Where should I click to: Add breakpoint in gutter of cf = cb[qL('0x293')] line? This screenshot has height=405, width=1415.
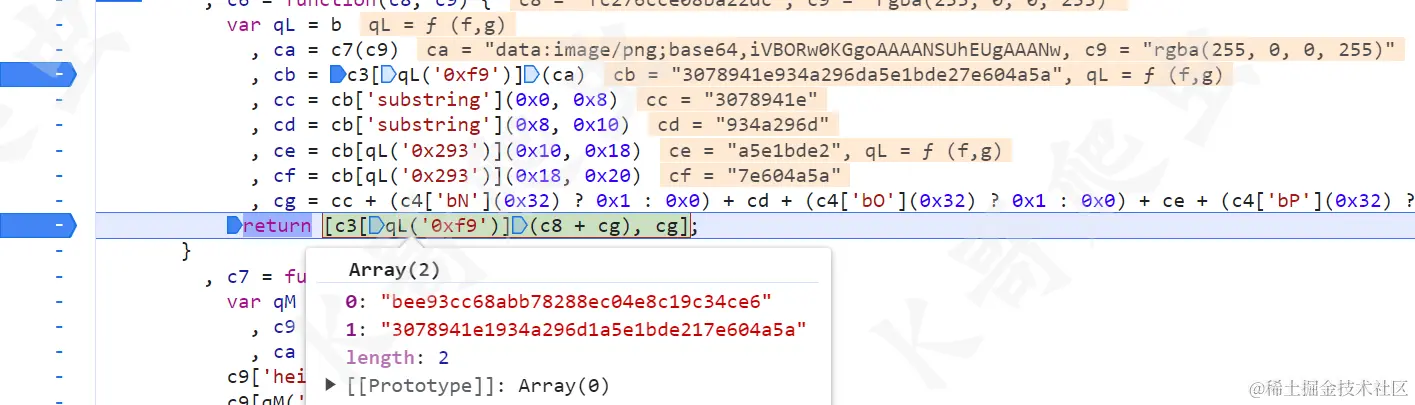pyautogui.click(x=60, y=174)
